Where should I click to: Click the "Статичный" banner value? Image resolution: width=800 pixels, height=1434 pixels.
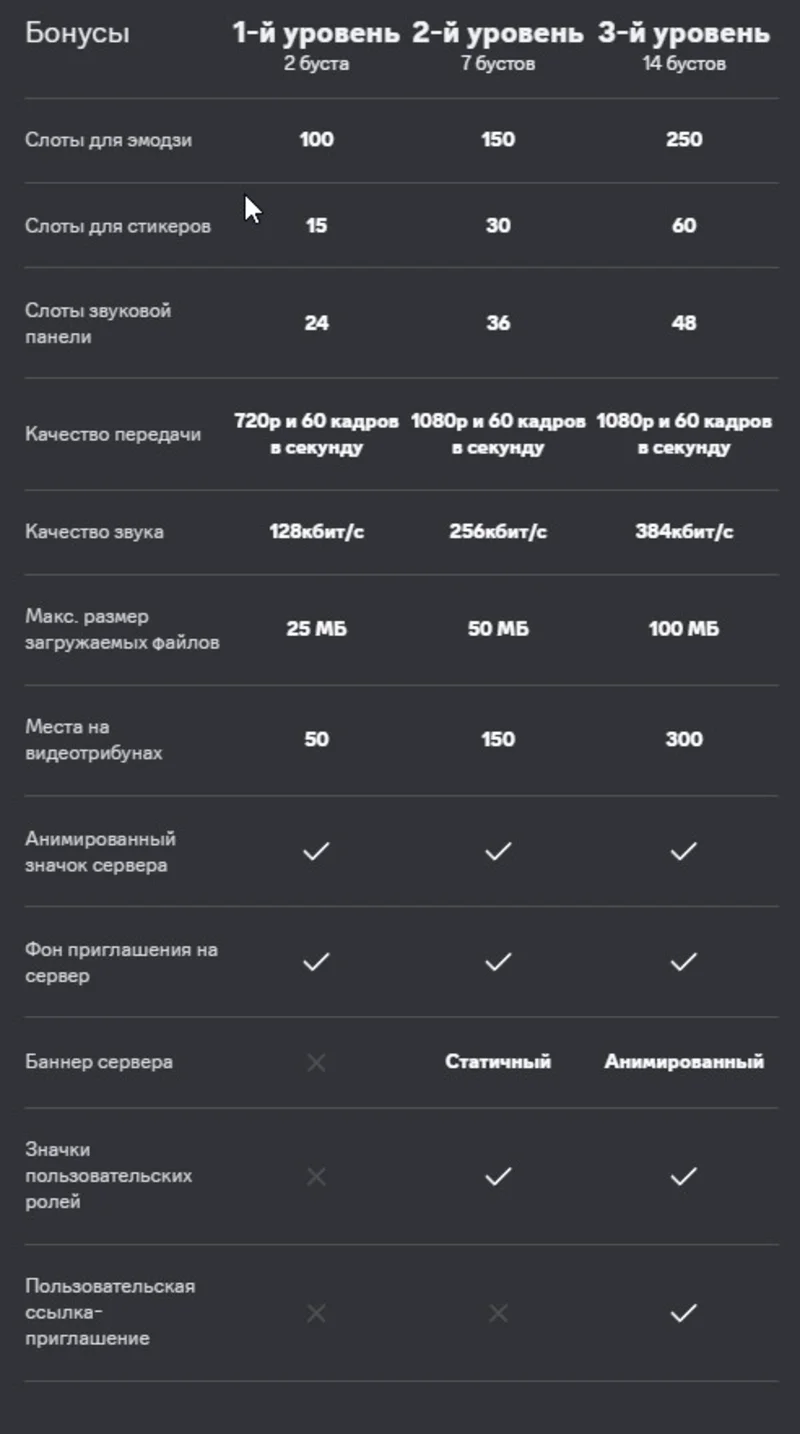[498, 1062]
